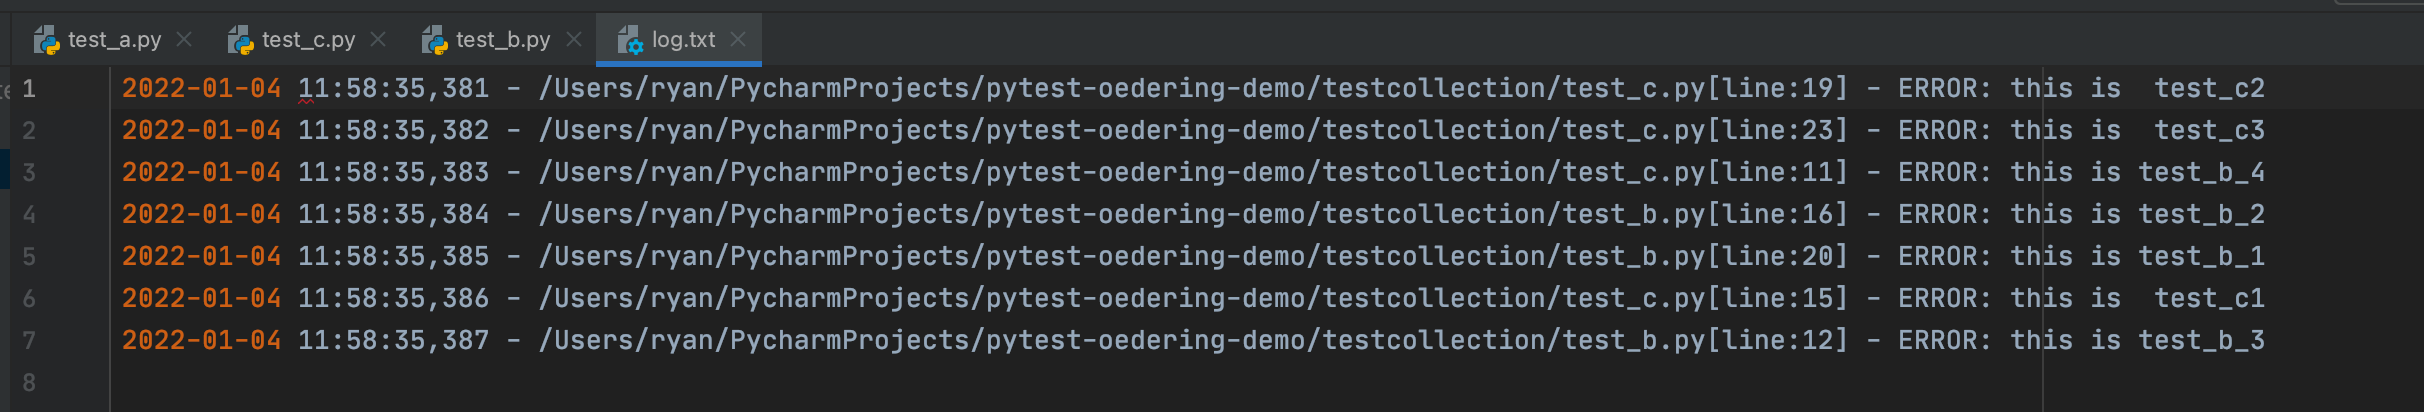The height and width of the screenshot is (412, 2424).
Task: Click the Python file icon on test_c.py tab
Action: (x=240, y=40)
